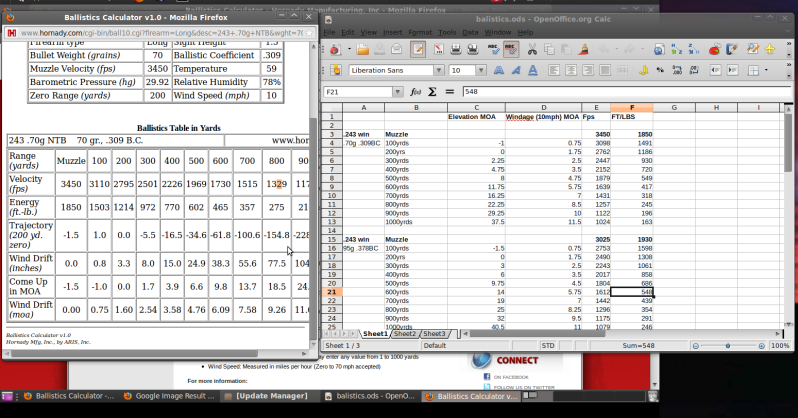Toggle Bold formatting icon
The height and width of the screenshot is (418, 798).
[499, 70]
